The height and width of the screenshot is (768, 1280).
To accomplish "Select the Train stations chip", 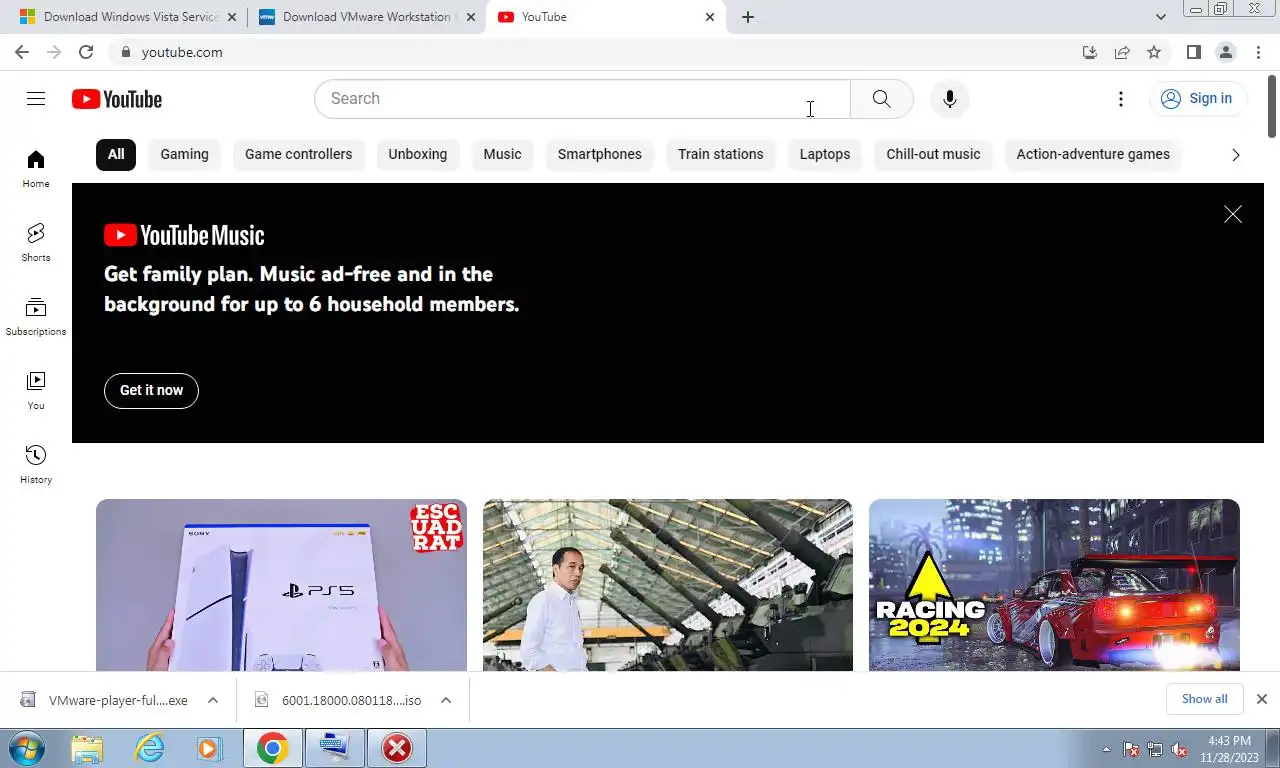I will tap(721, 154).
